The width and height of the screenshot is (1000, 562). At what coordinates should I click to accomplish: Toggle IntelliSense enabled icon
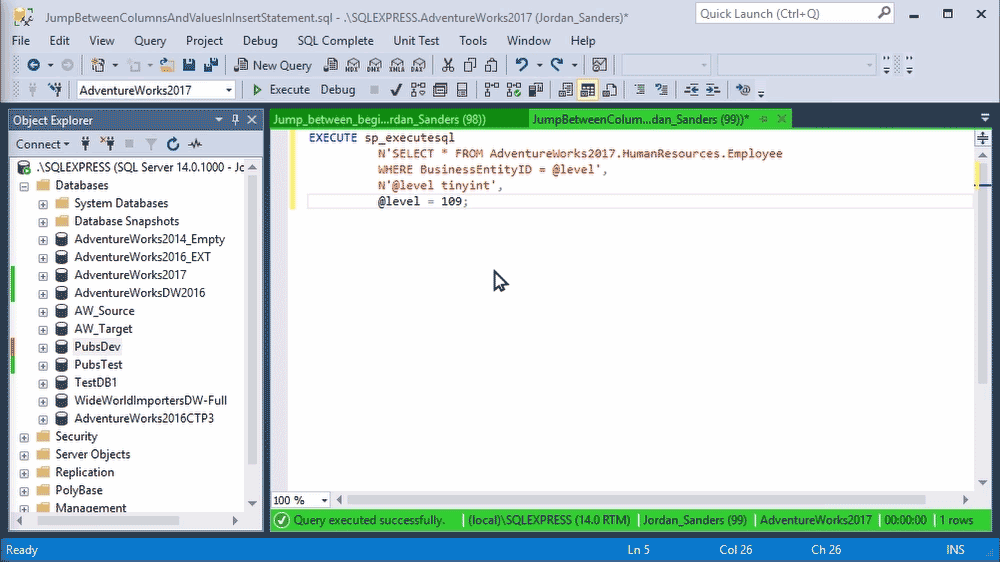click(462, 90)
